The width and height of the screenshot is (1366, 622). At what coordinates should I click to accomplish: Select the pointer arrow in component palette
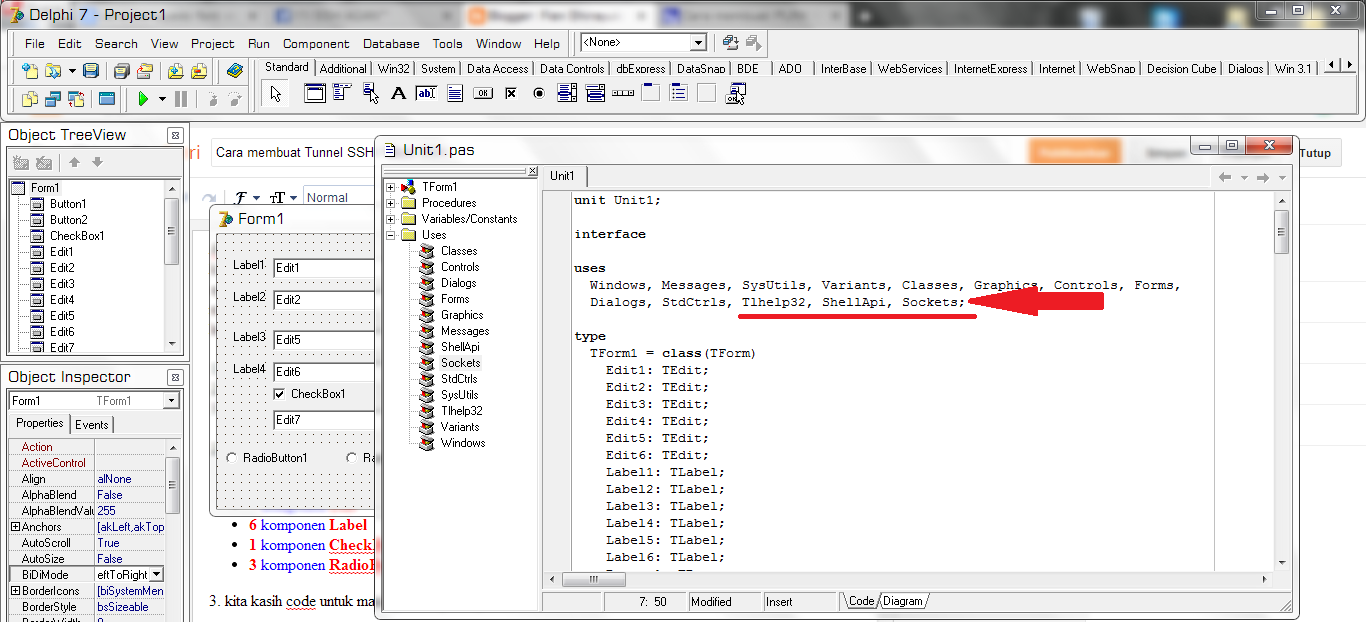pyautogui.click(x=276, y=93)
